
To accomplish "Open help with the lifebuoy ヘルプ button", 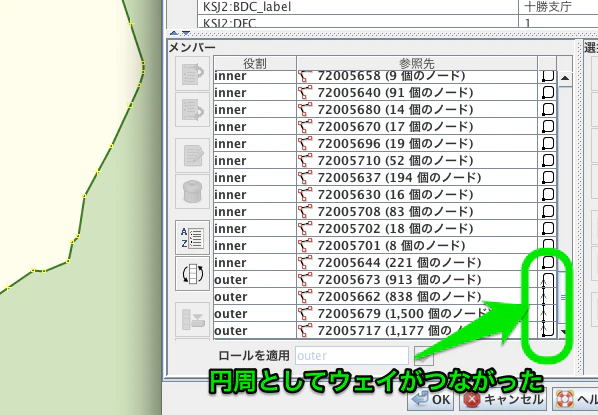I will pos(575,399).
